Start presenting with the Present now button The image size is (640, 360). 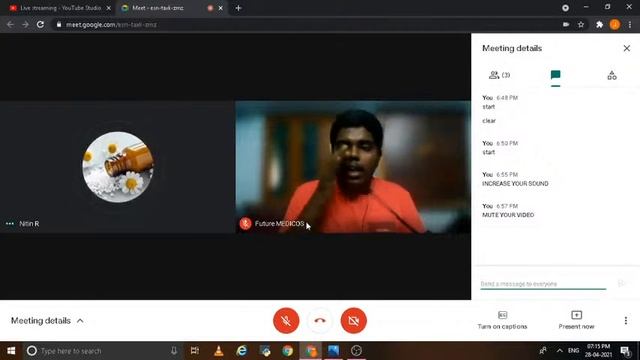point(576,320)
